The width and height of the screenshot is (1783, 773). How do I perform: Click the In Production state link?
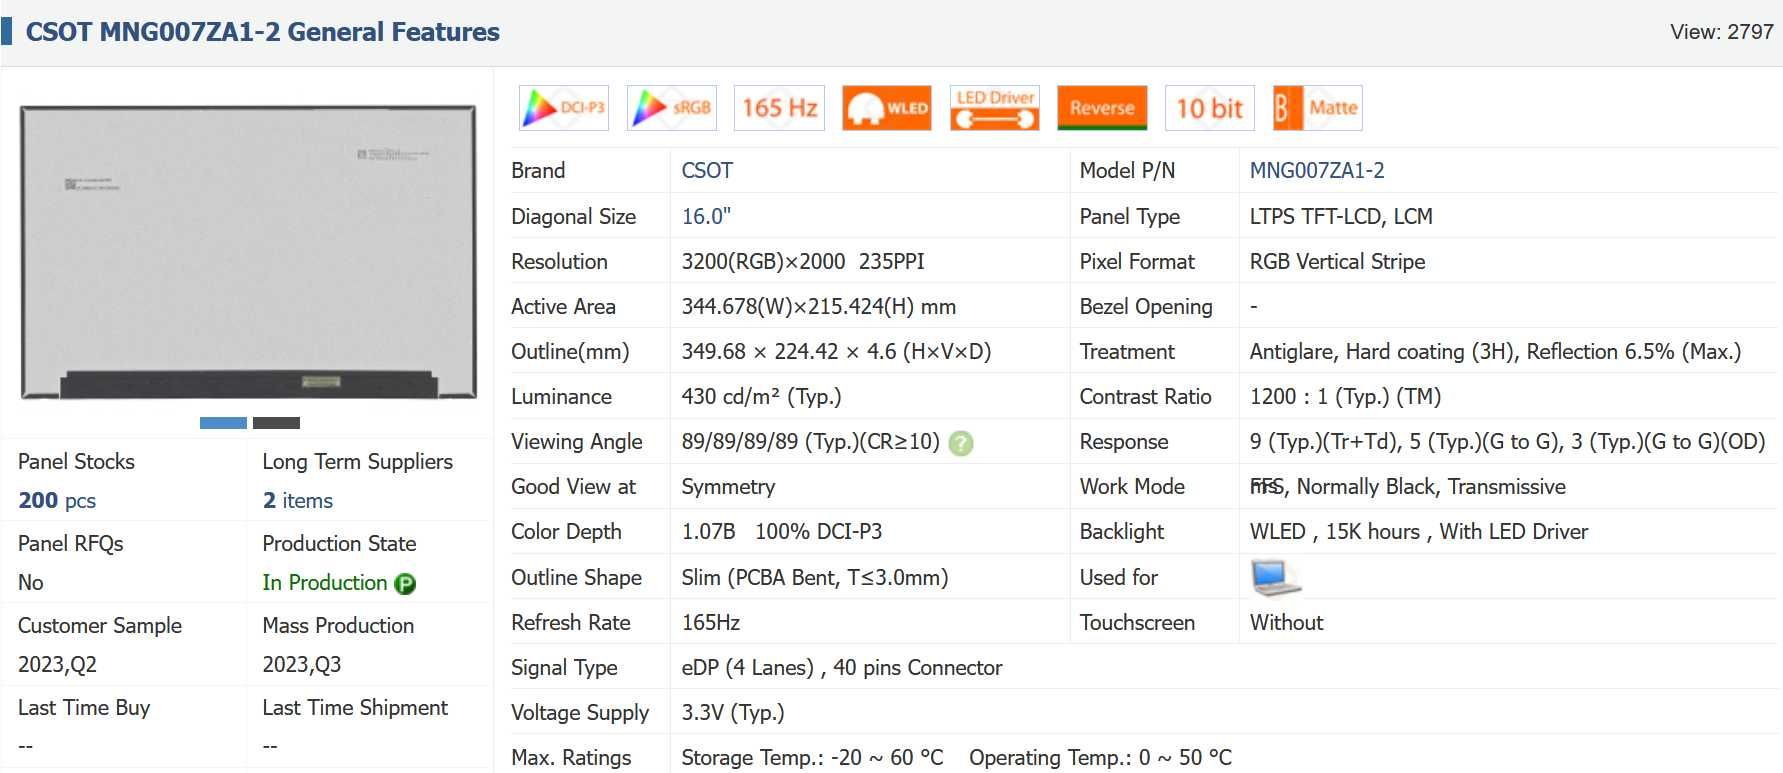(325, 583)
